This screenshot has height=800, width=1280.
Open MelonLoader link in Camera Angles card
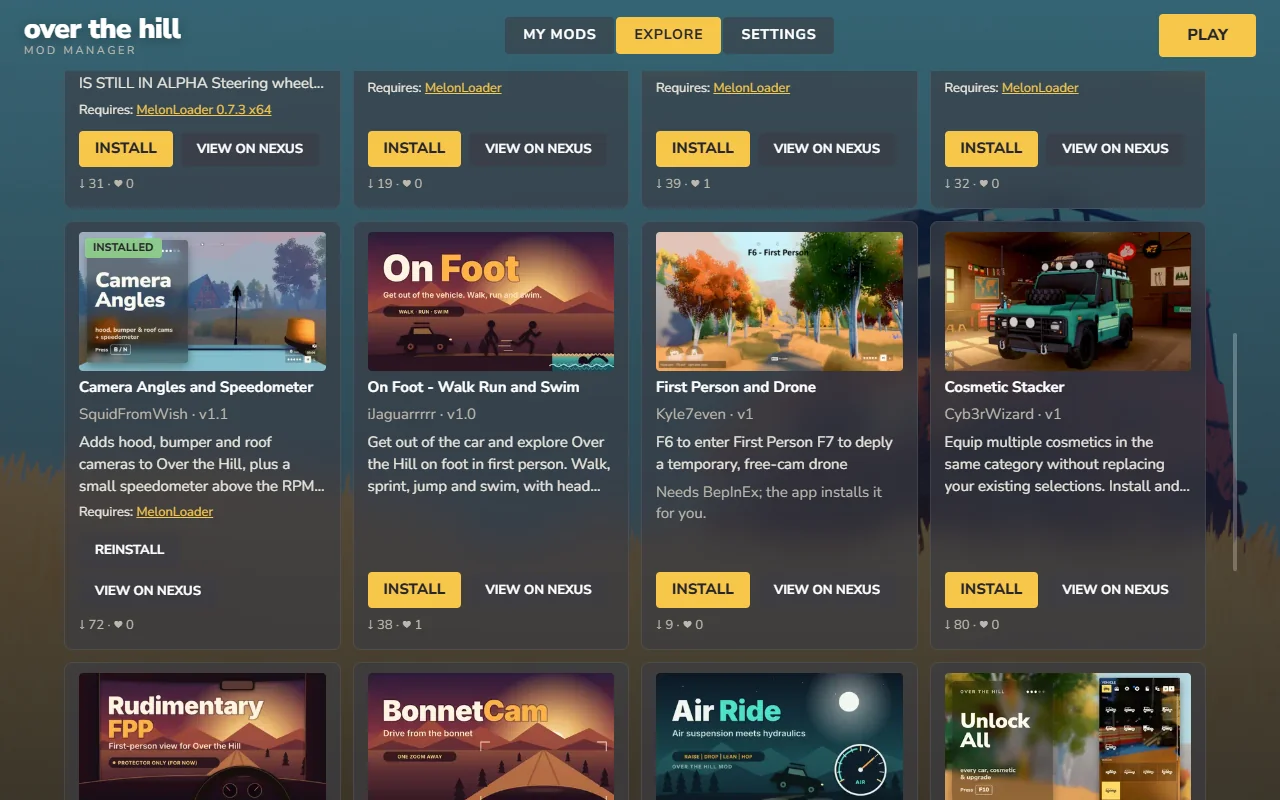(x=175, y=512)
